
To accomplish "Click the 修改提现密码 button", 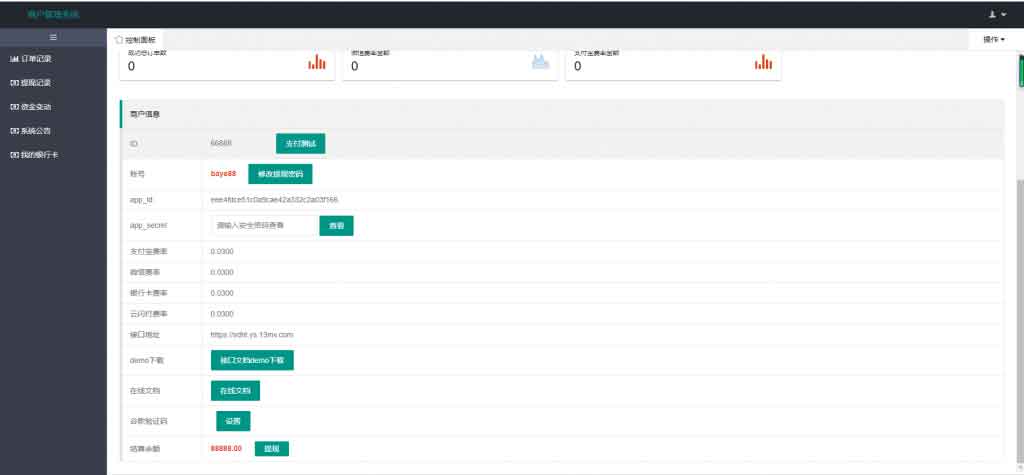I will 280,174.
